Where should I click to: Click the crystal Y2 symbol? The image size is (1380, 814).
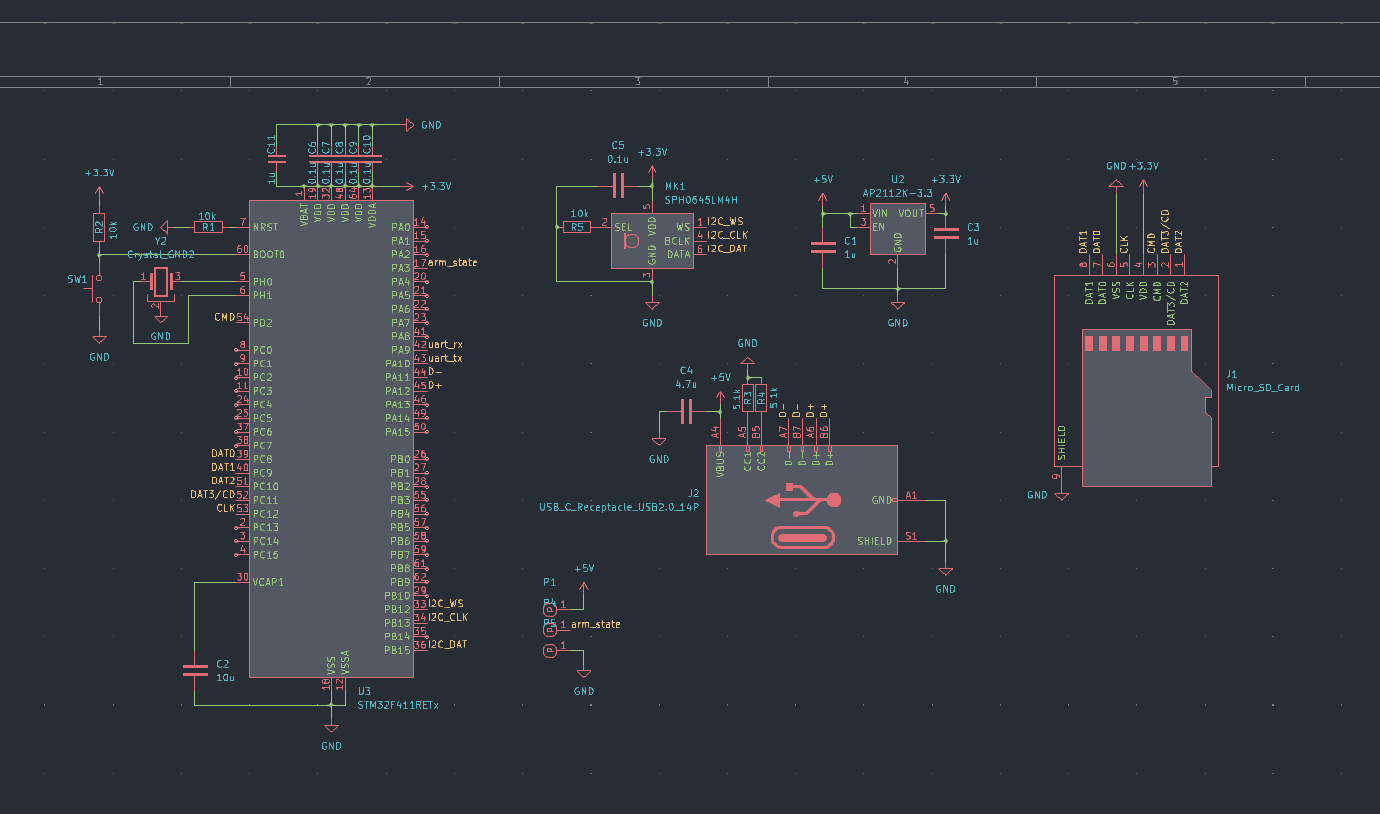160,284
